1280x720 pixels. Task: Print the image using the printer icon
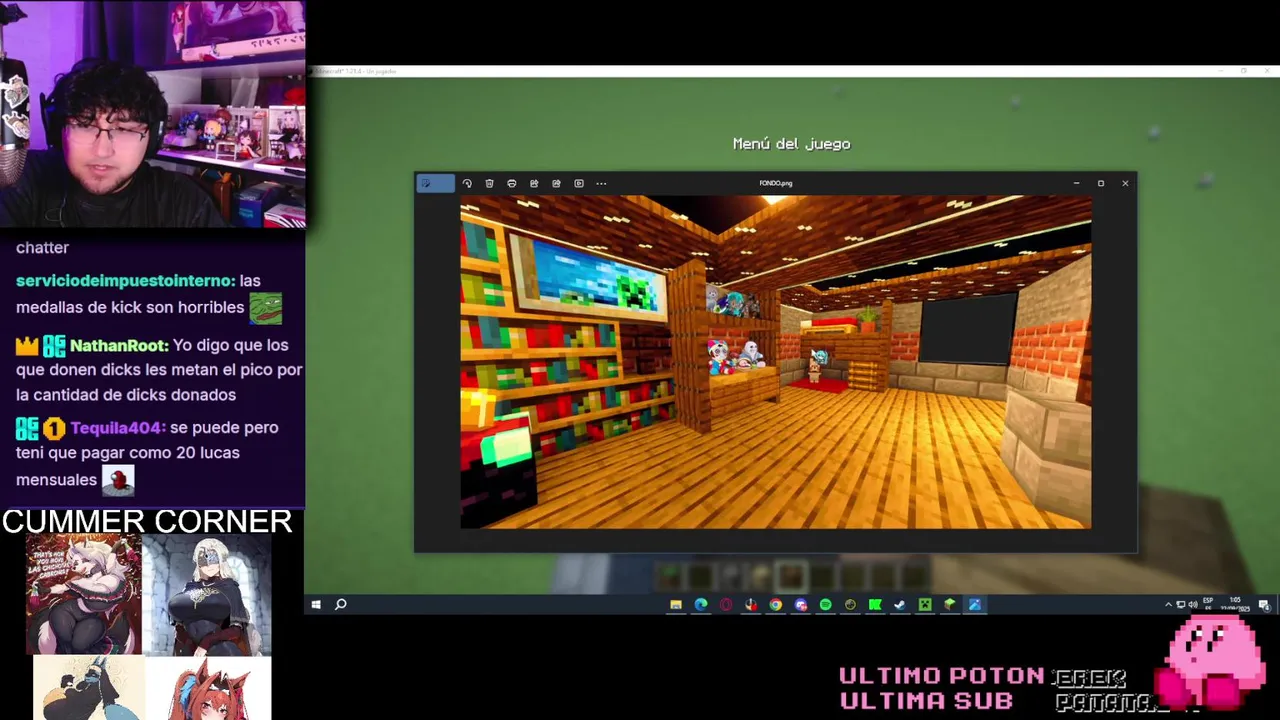click(511, 183)
